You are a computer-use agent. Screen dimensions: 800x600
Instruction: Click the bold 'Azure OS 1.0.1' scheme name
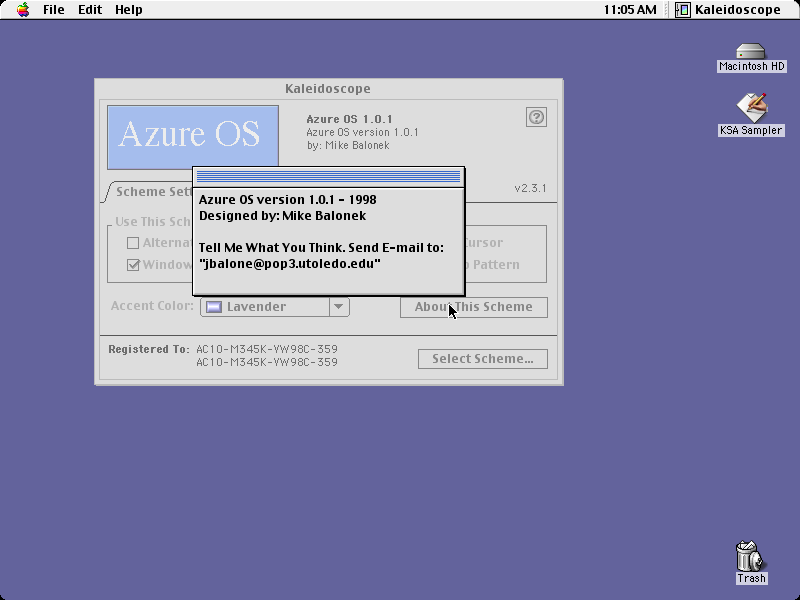(x=349, y=119)
